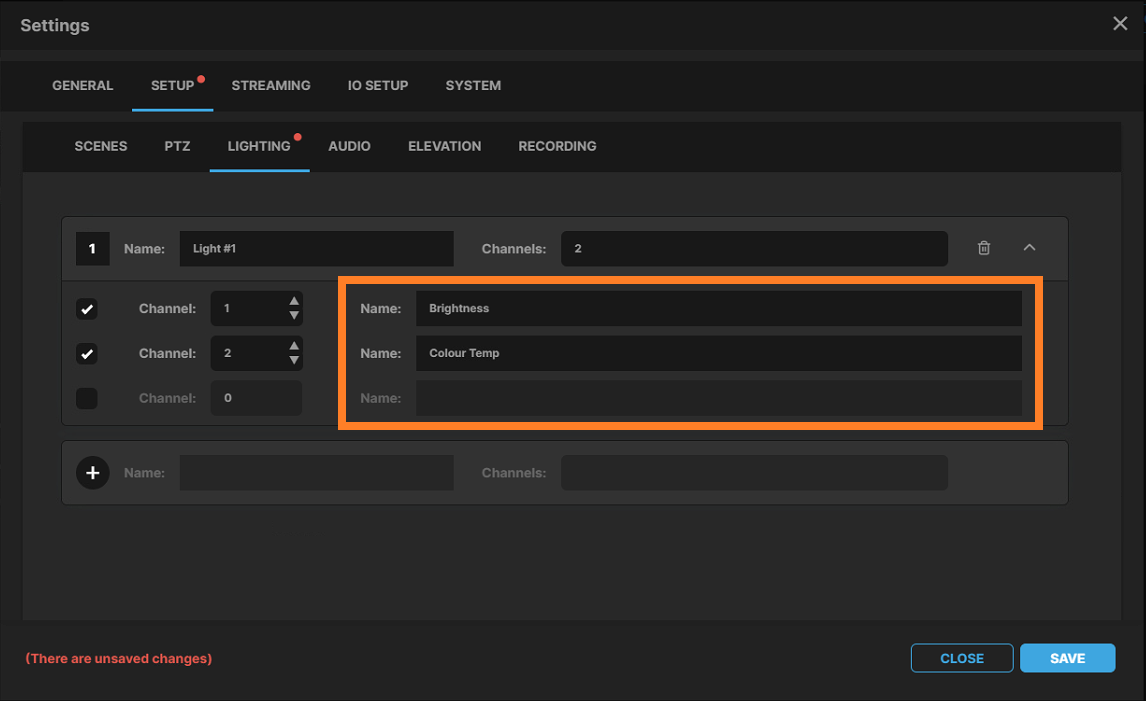The image size is (1146, 701).
Task: Click the new light Name field
Action: pyautogui.click(x=316, y=473)
